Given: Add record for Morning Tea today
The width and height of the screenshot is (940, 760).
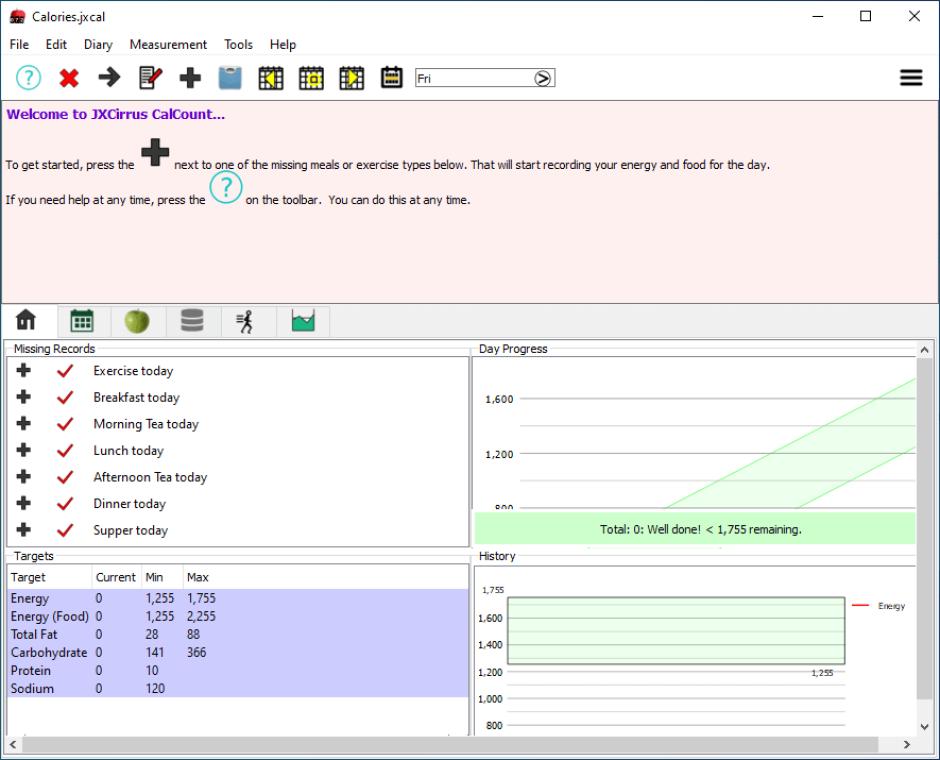Looking at the screenshot, I should click(23, 424).
